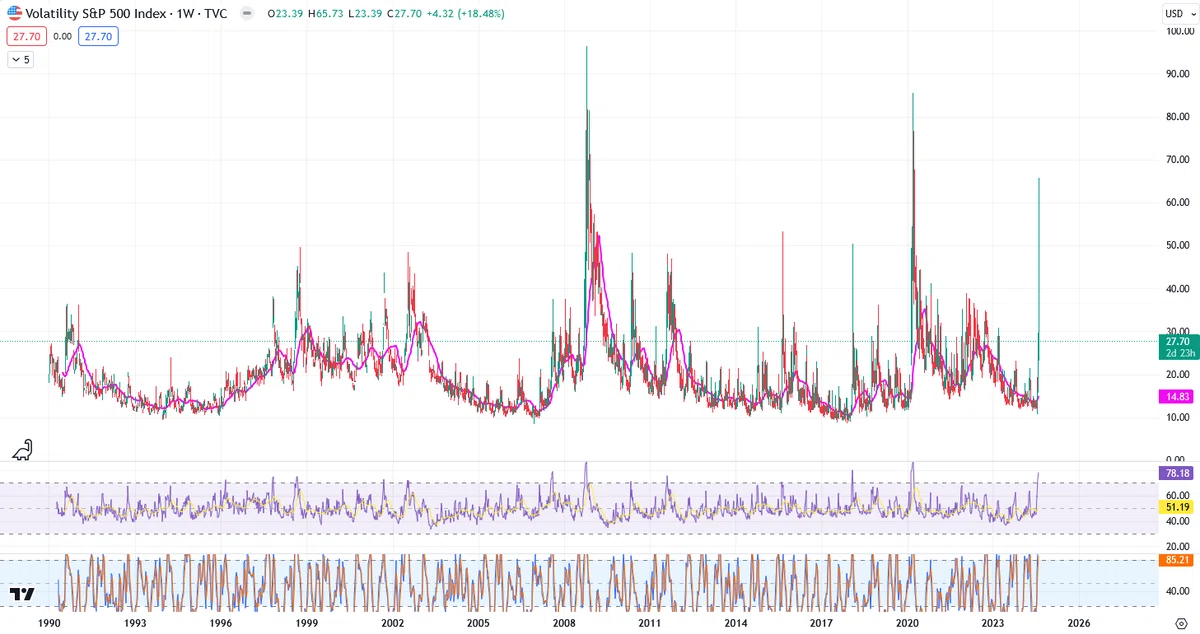The height and width of the screenshot is (634, 1200).
Task: Click the 2d 23h countdown label
Action: [x=1180, y=353]
